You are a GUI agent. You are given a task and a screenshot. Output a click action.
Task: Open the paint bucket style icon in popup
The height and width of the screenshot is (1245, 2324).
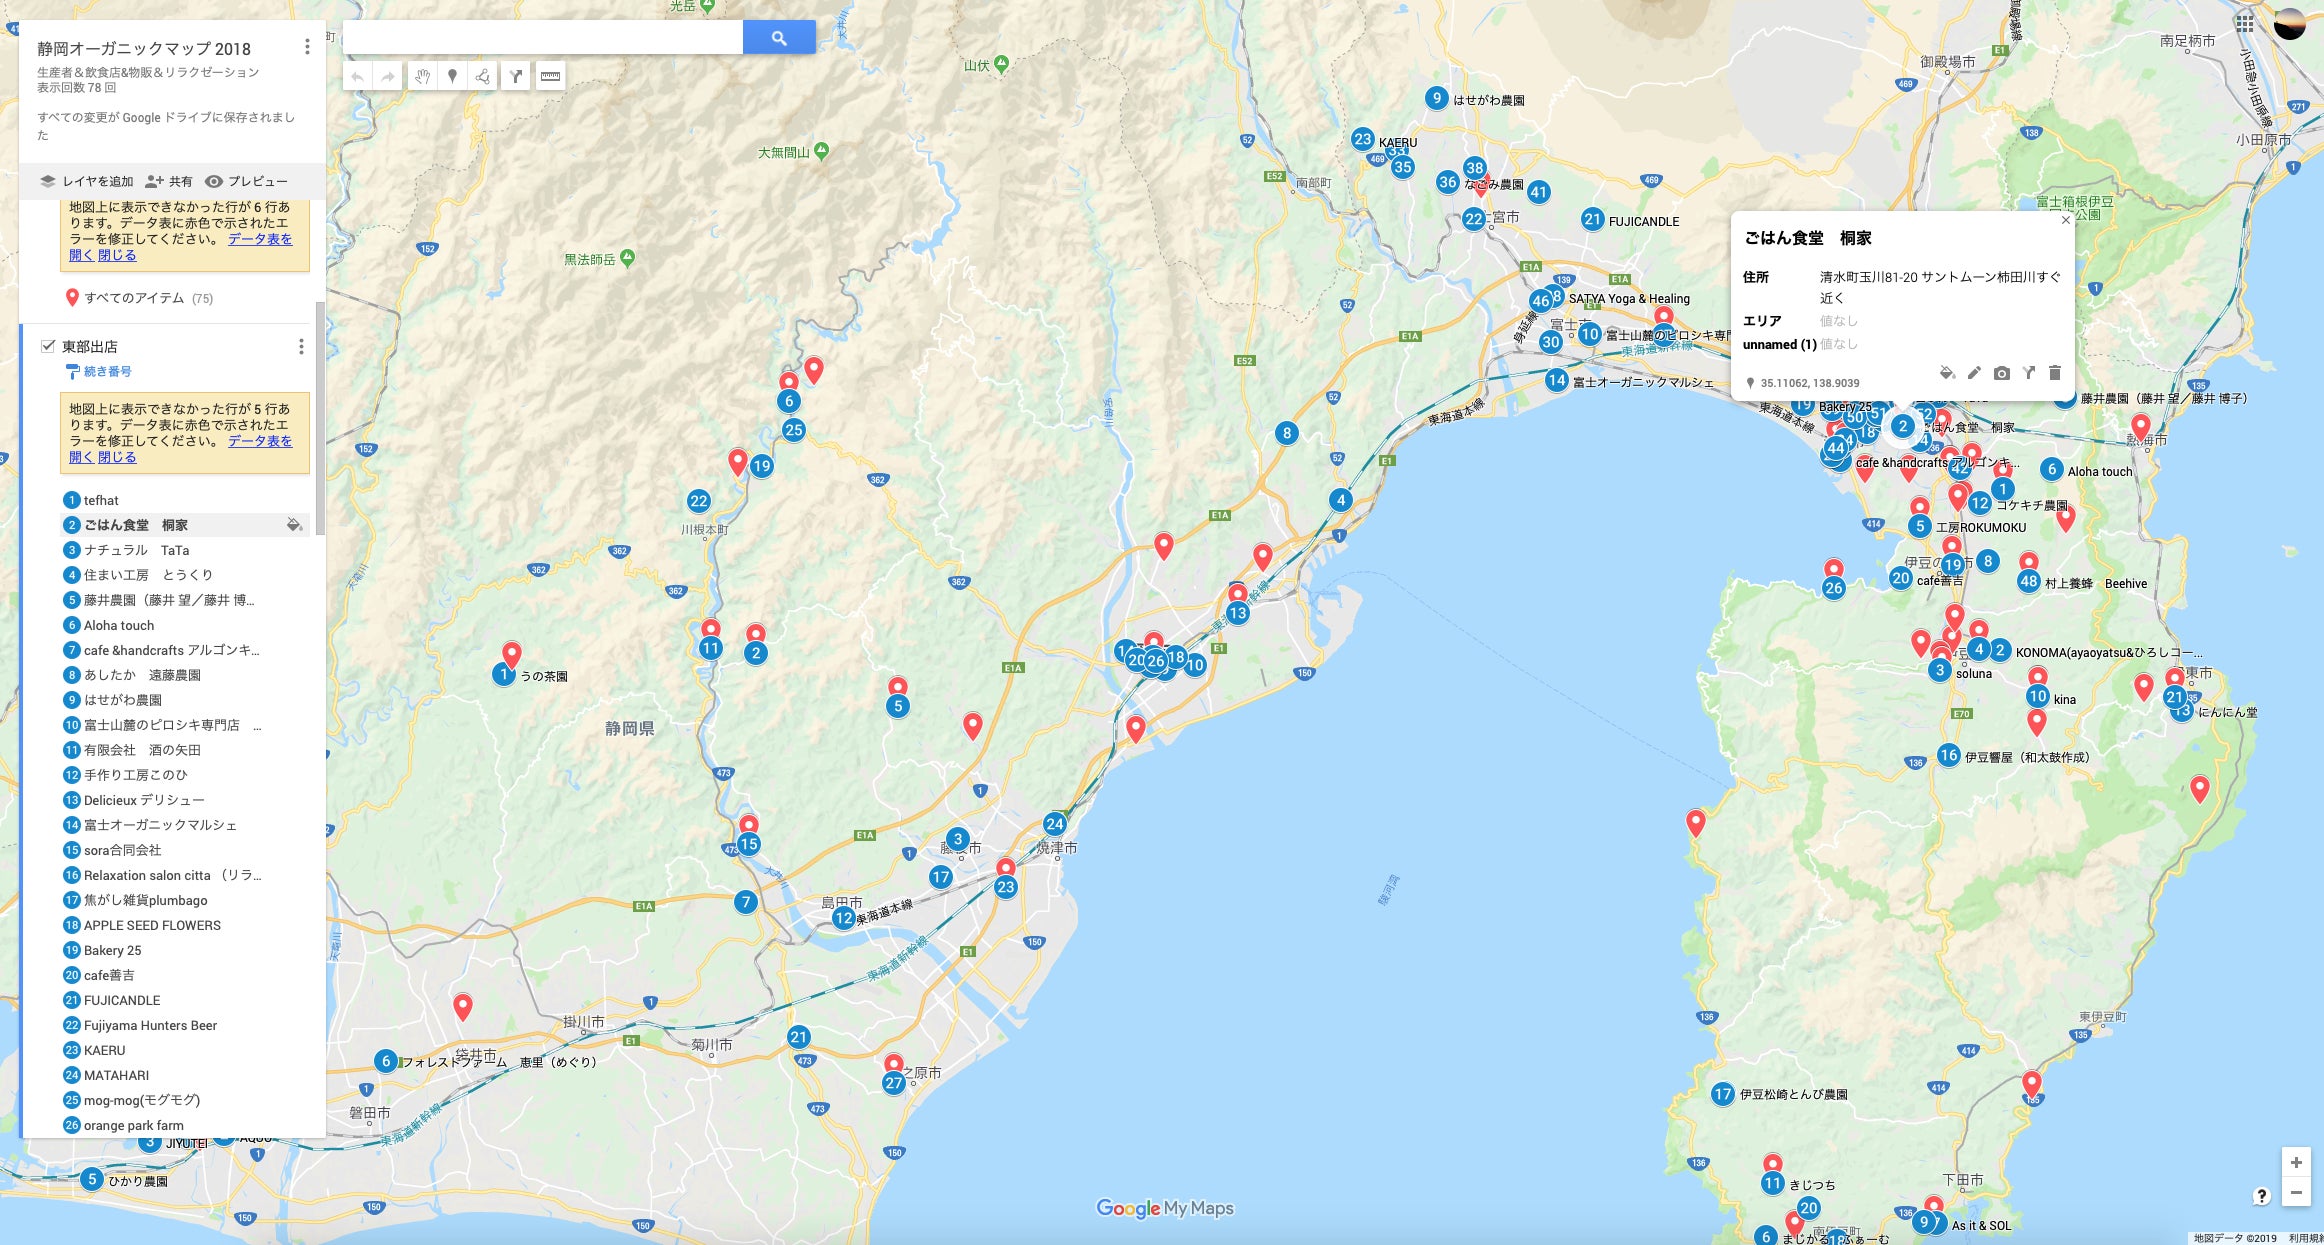coord(1946,373)
